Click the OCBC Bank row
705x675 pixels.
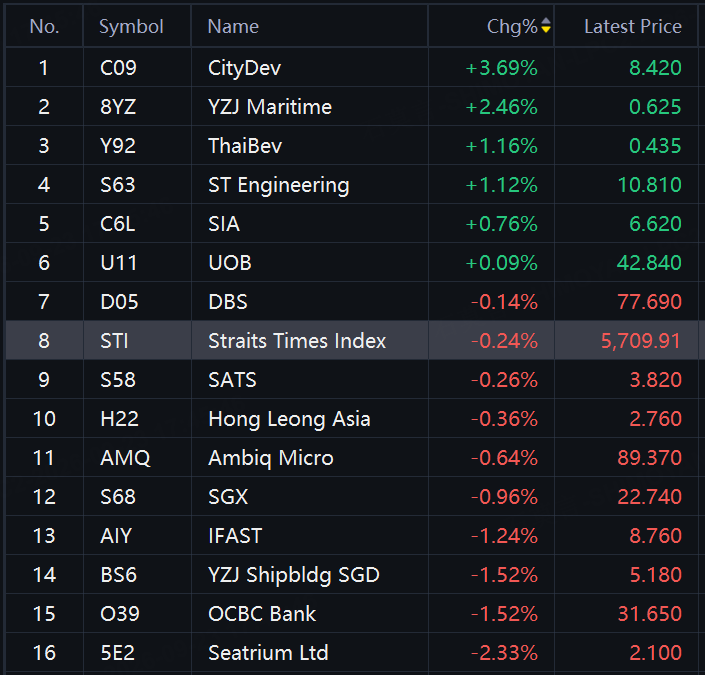pyautogui.click(x=352, y=614)
